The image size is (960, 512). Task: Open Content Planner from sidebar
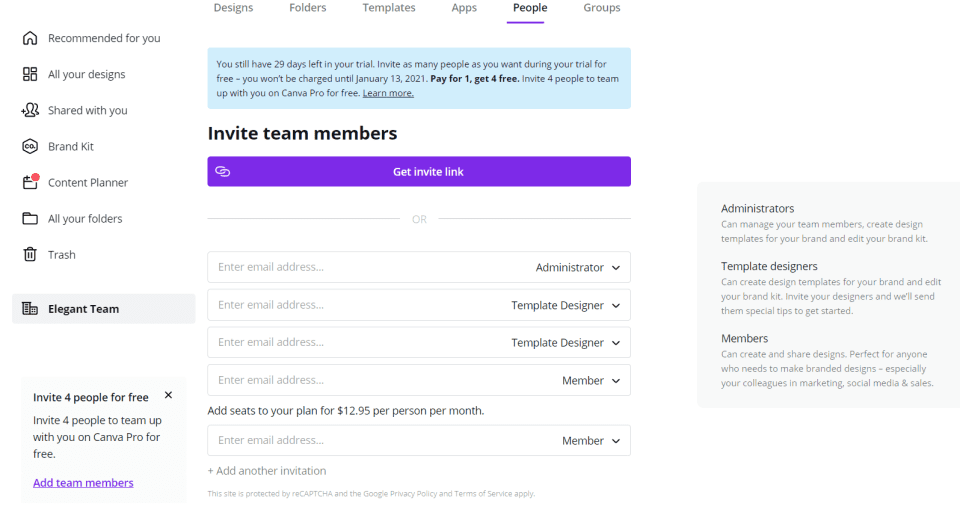[x=88, y=183]
